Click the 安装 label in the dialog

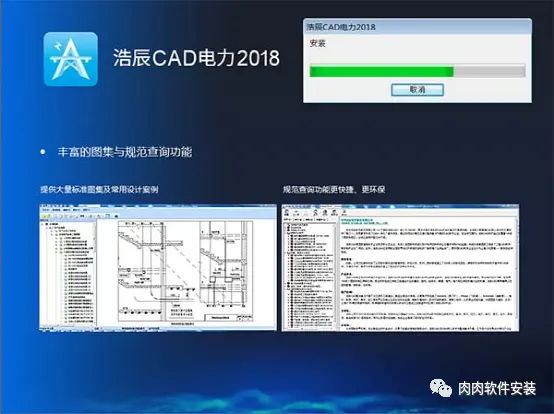click(x=317, y=43)
